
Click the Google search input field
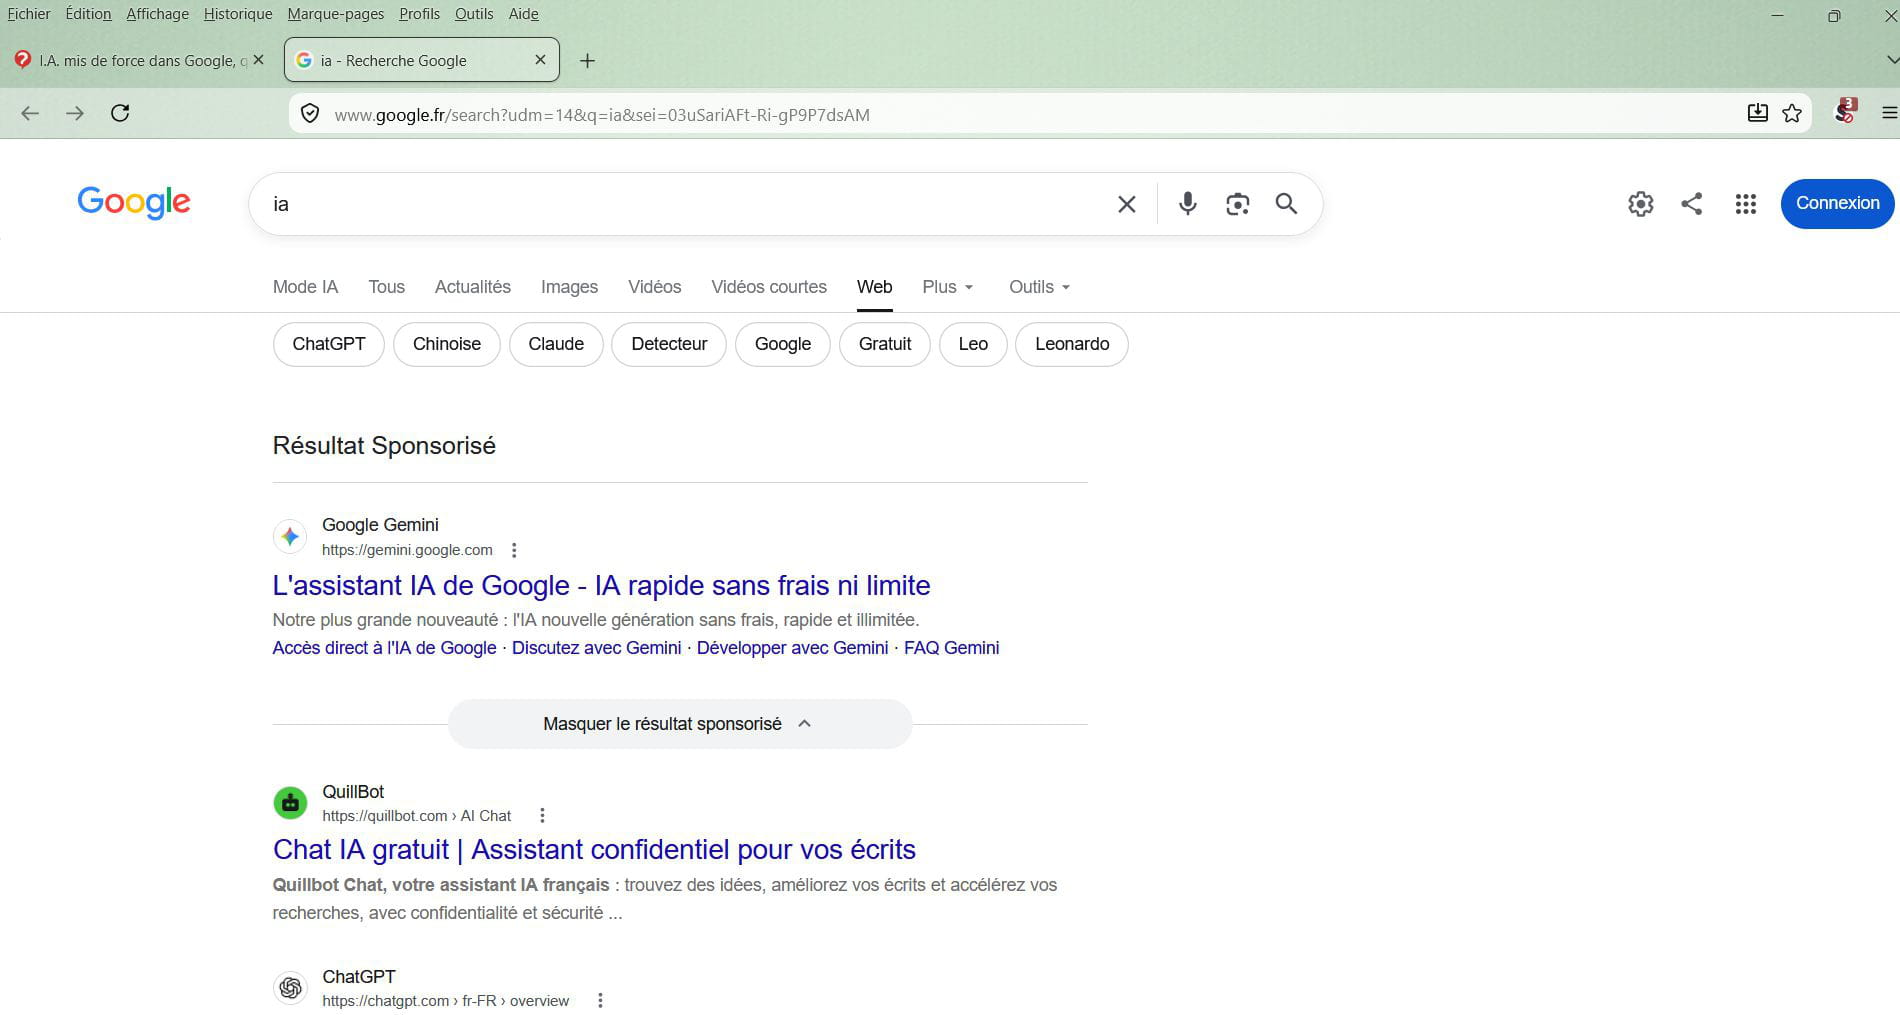click(680, 204)
